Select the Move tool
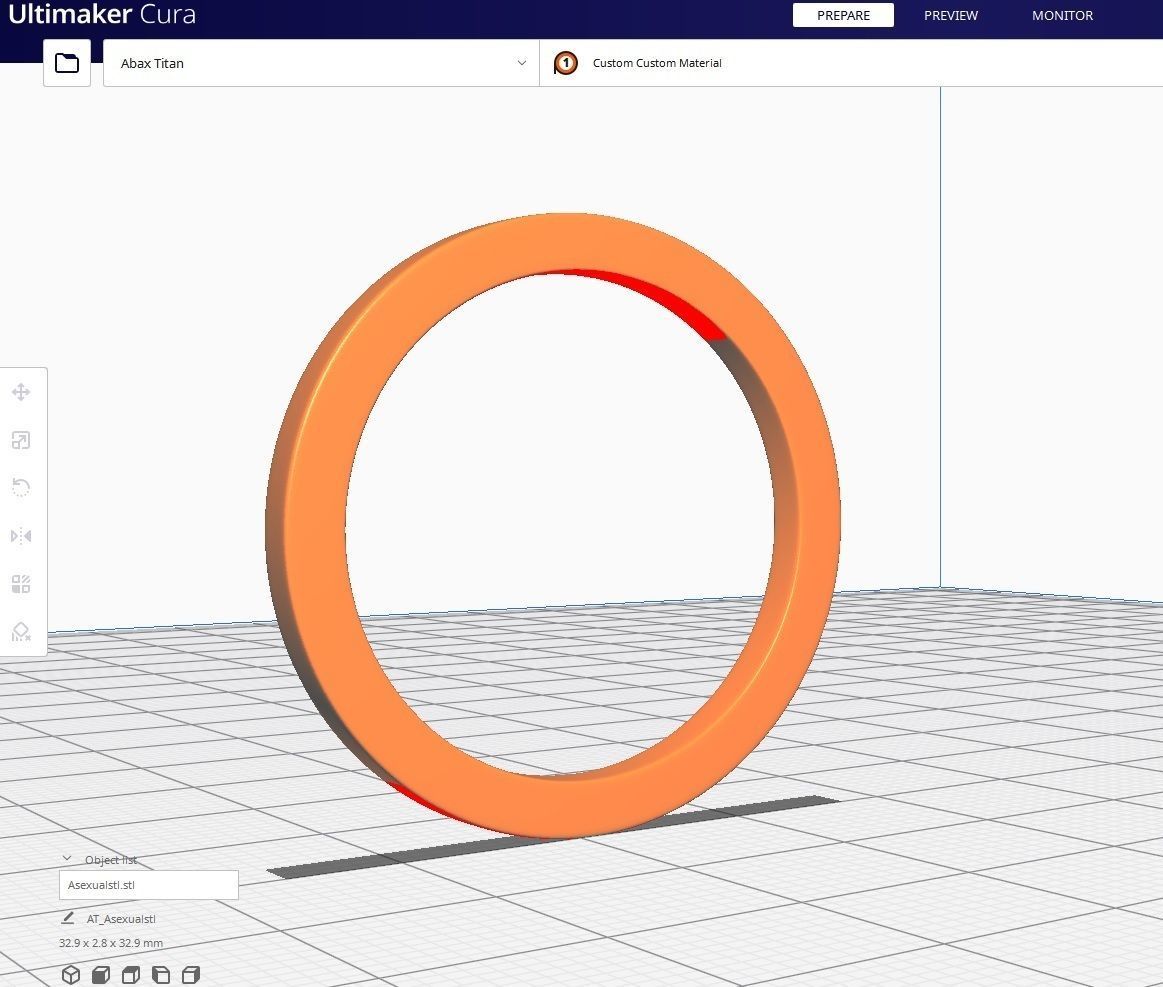The width and height of the screenshot is (1163, 987). pyautogui.click(x=21, y=392)
